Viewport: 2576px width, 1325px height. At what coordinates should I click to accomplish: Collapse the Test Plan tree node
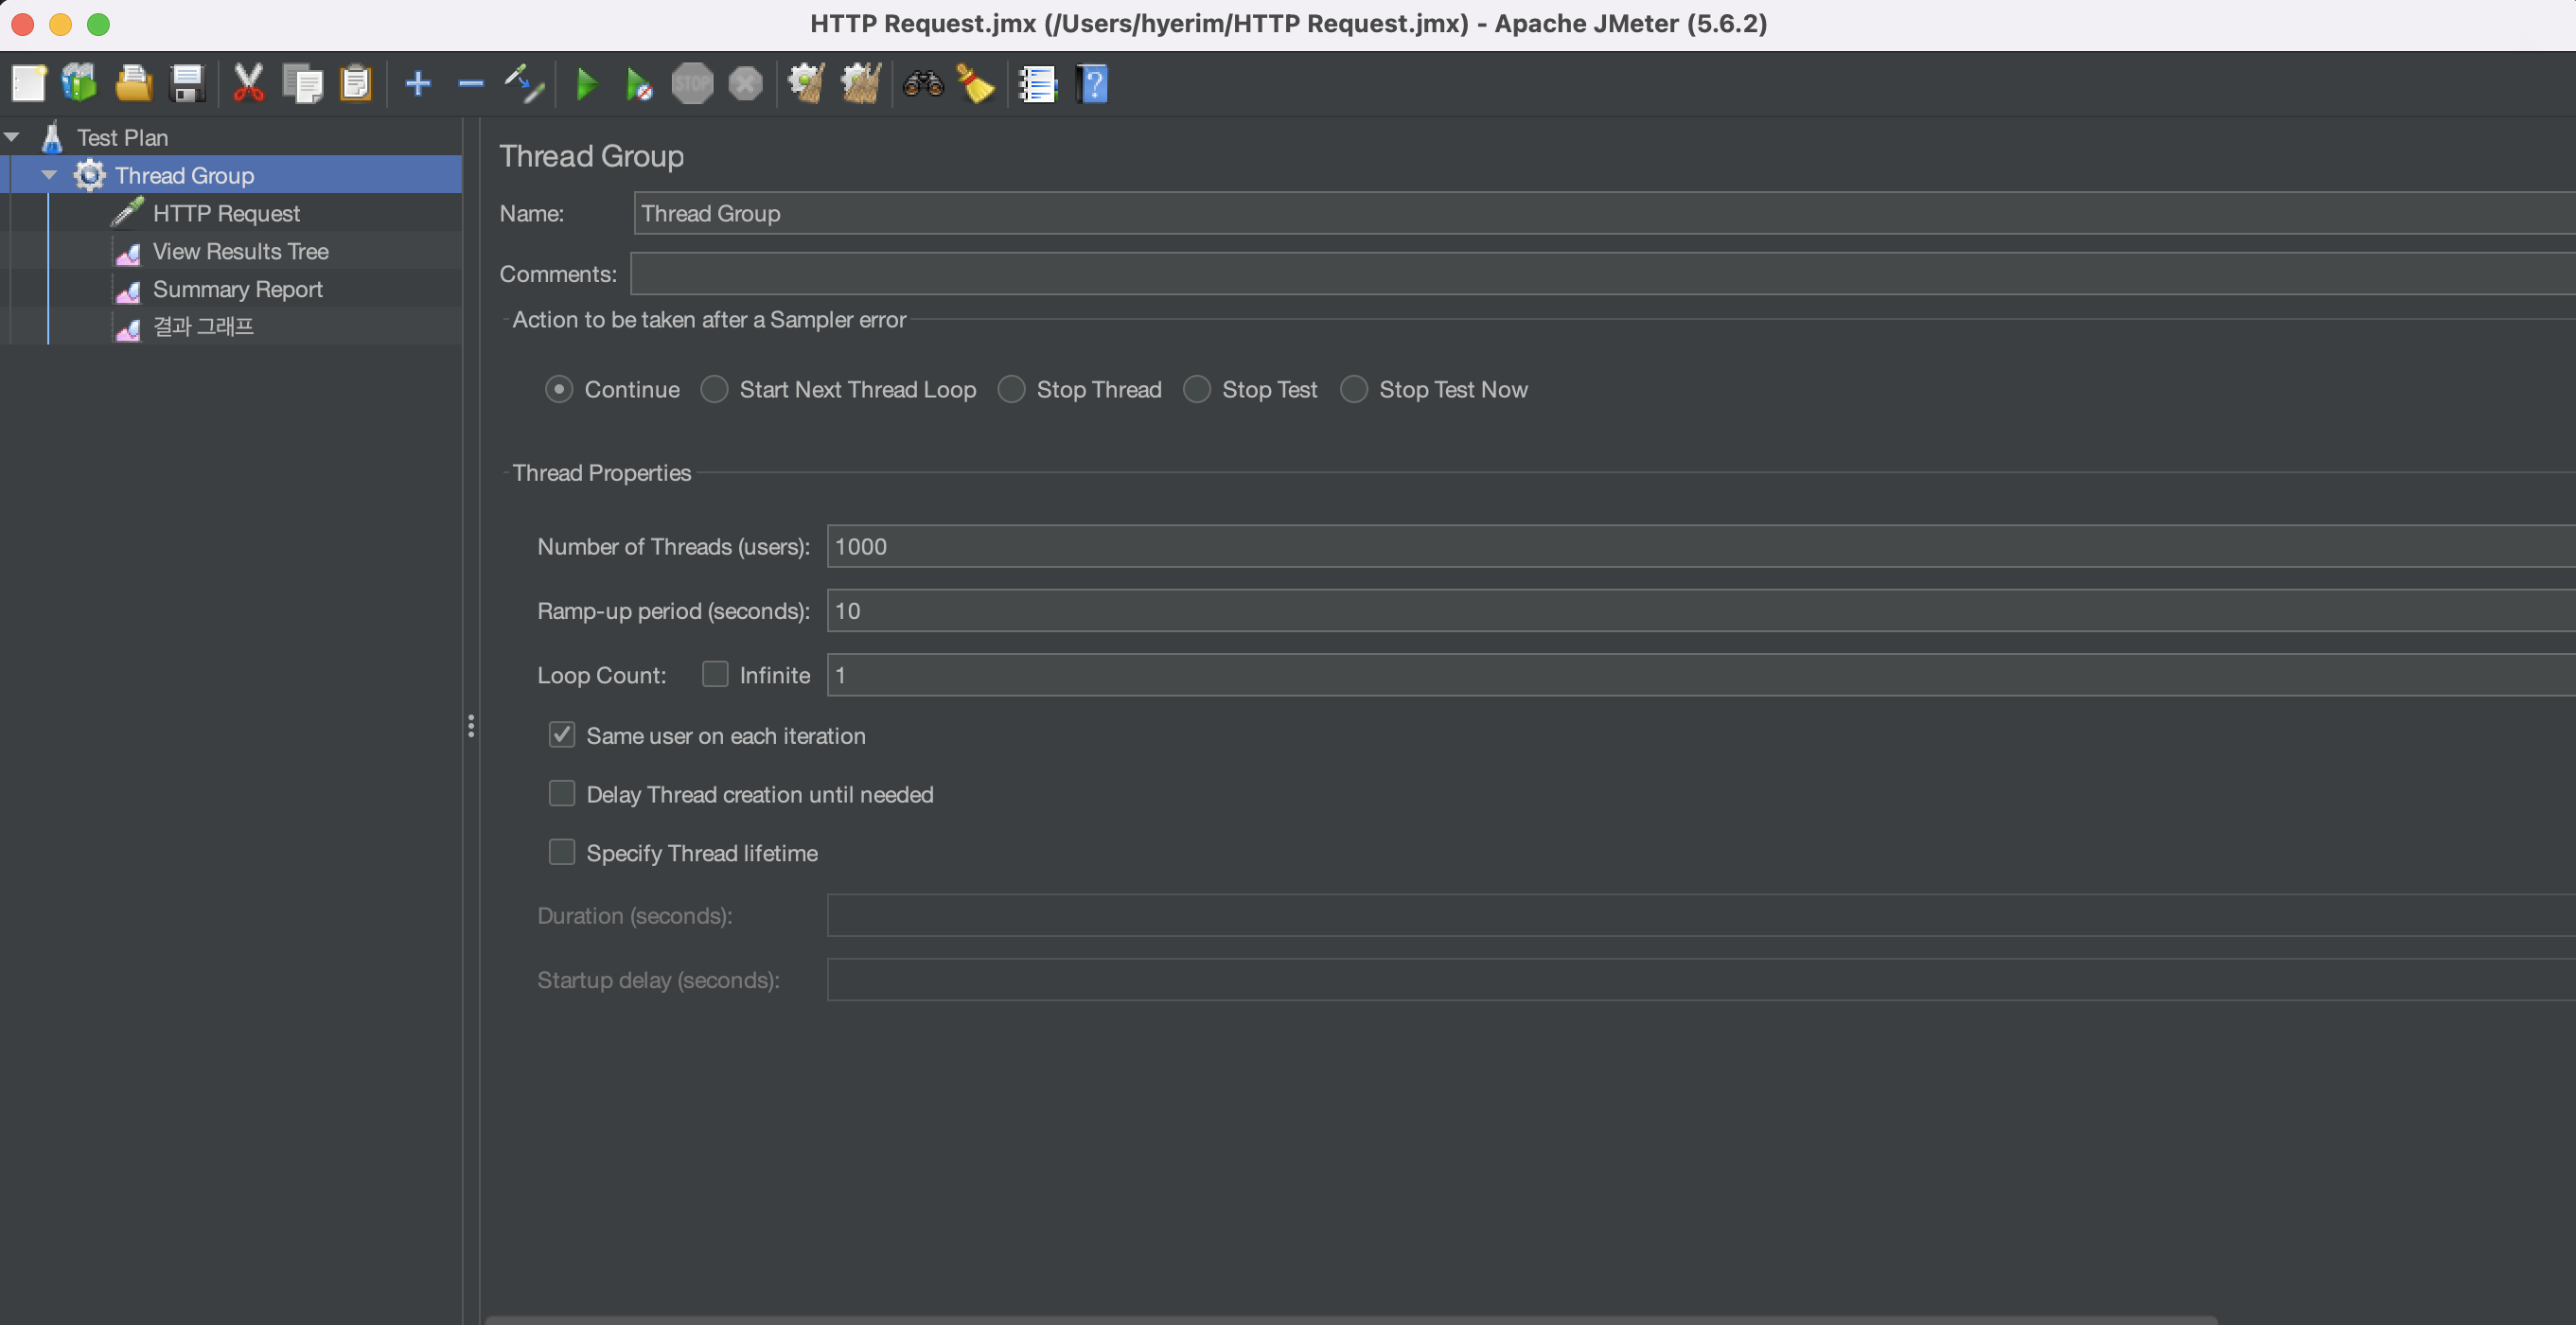coord(12,137)
